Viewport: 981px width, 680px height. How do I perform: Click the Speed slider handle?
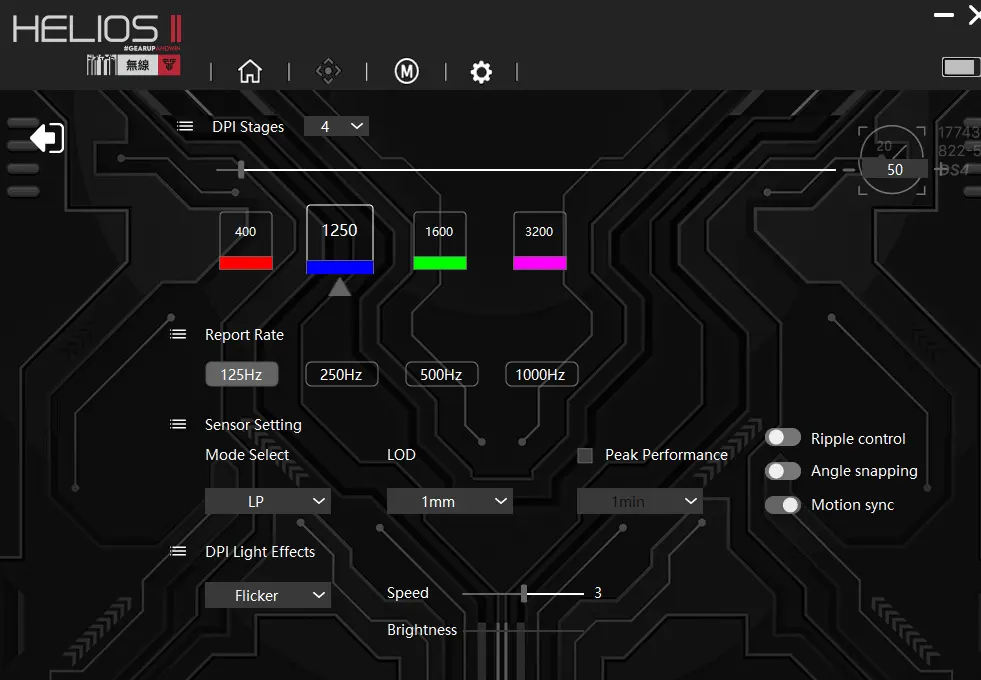point(524,593)
